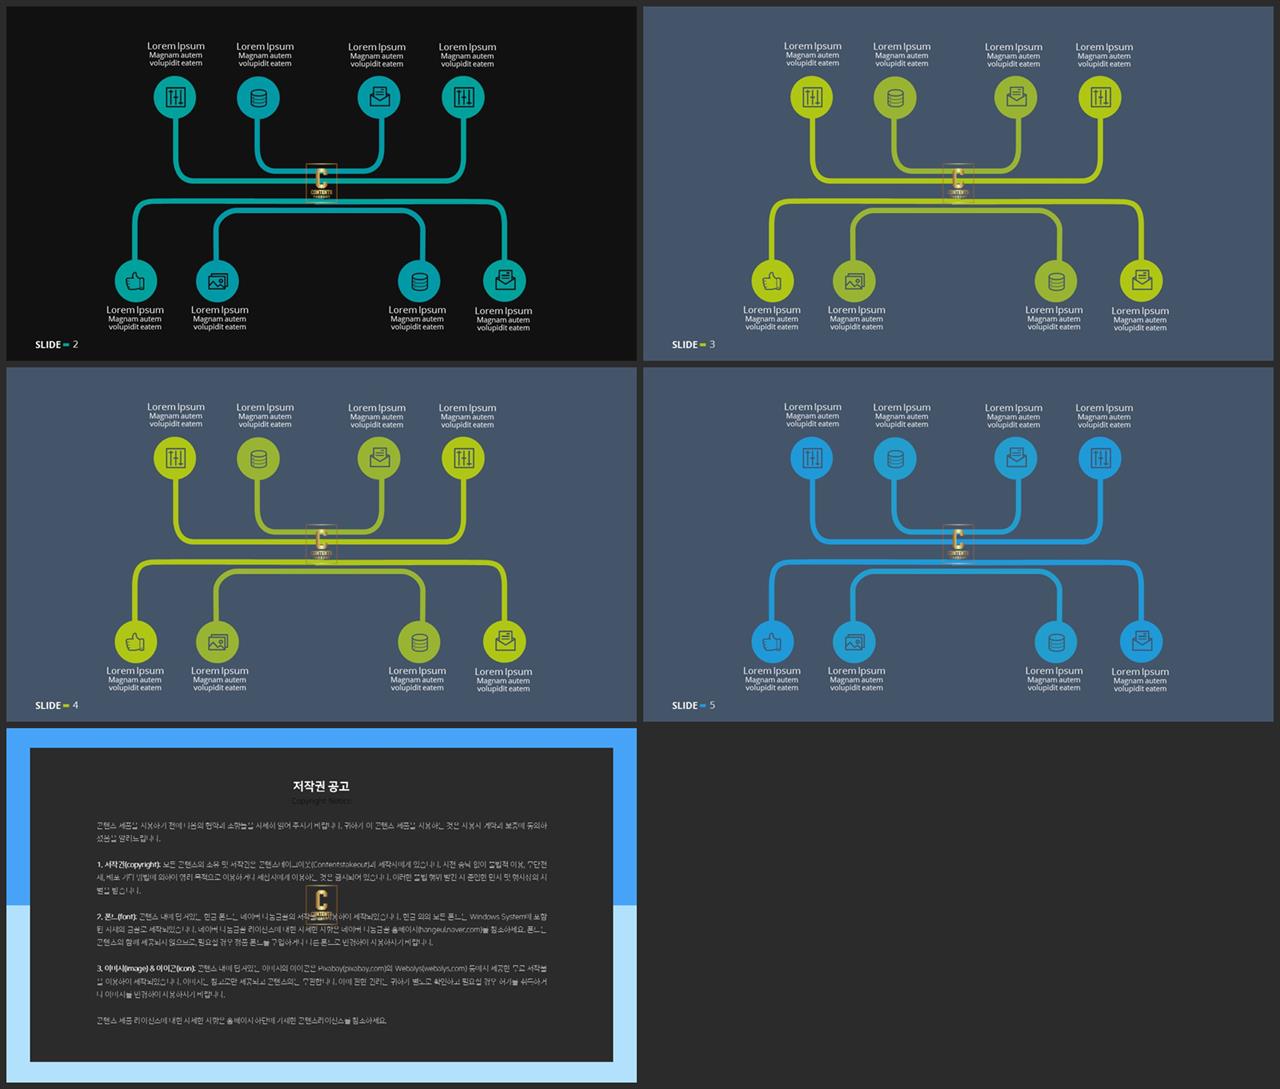Select slide 2's lower-row database icon
This screenshot has width=1280, height=1089.
(419, 281)
